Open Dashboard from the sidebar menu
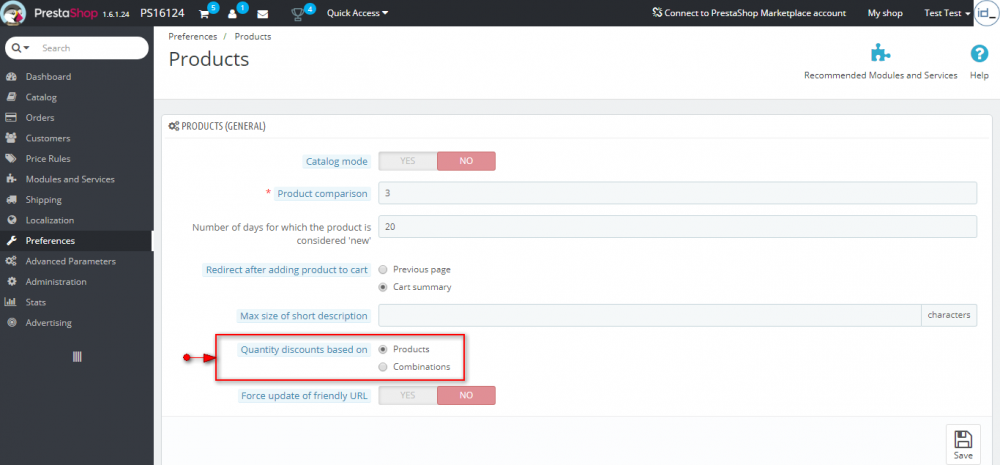 48,77
